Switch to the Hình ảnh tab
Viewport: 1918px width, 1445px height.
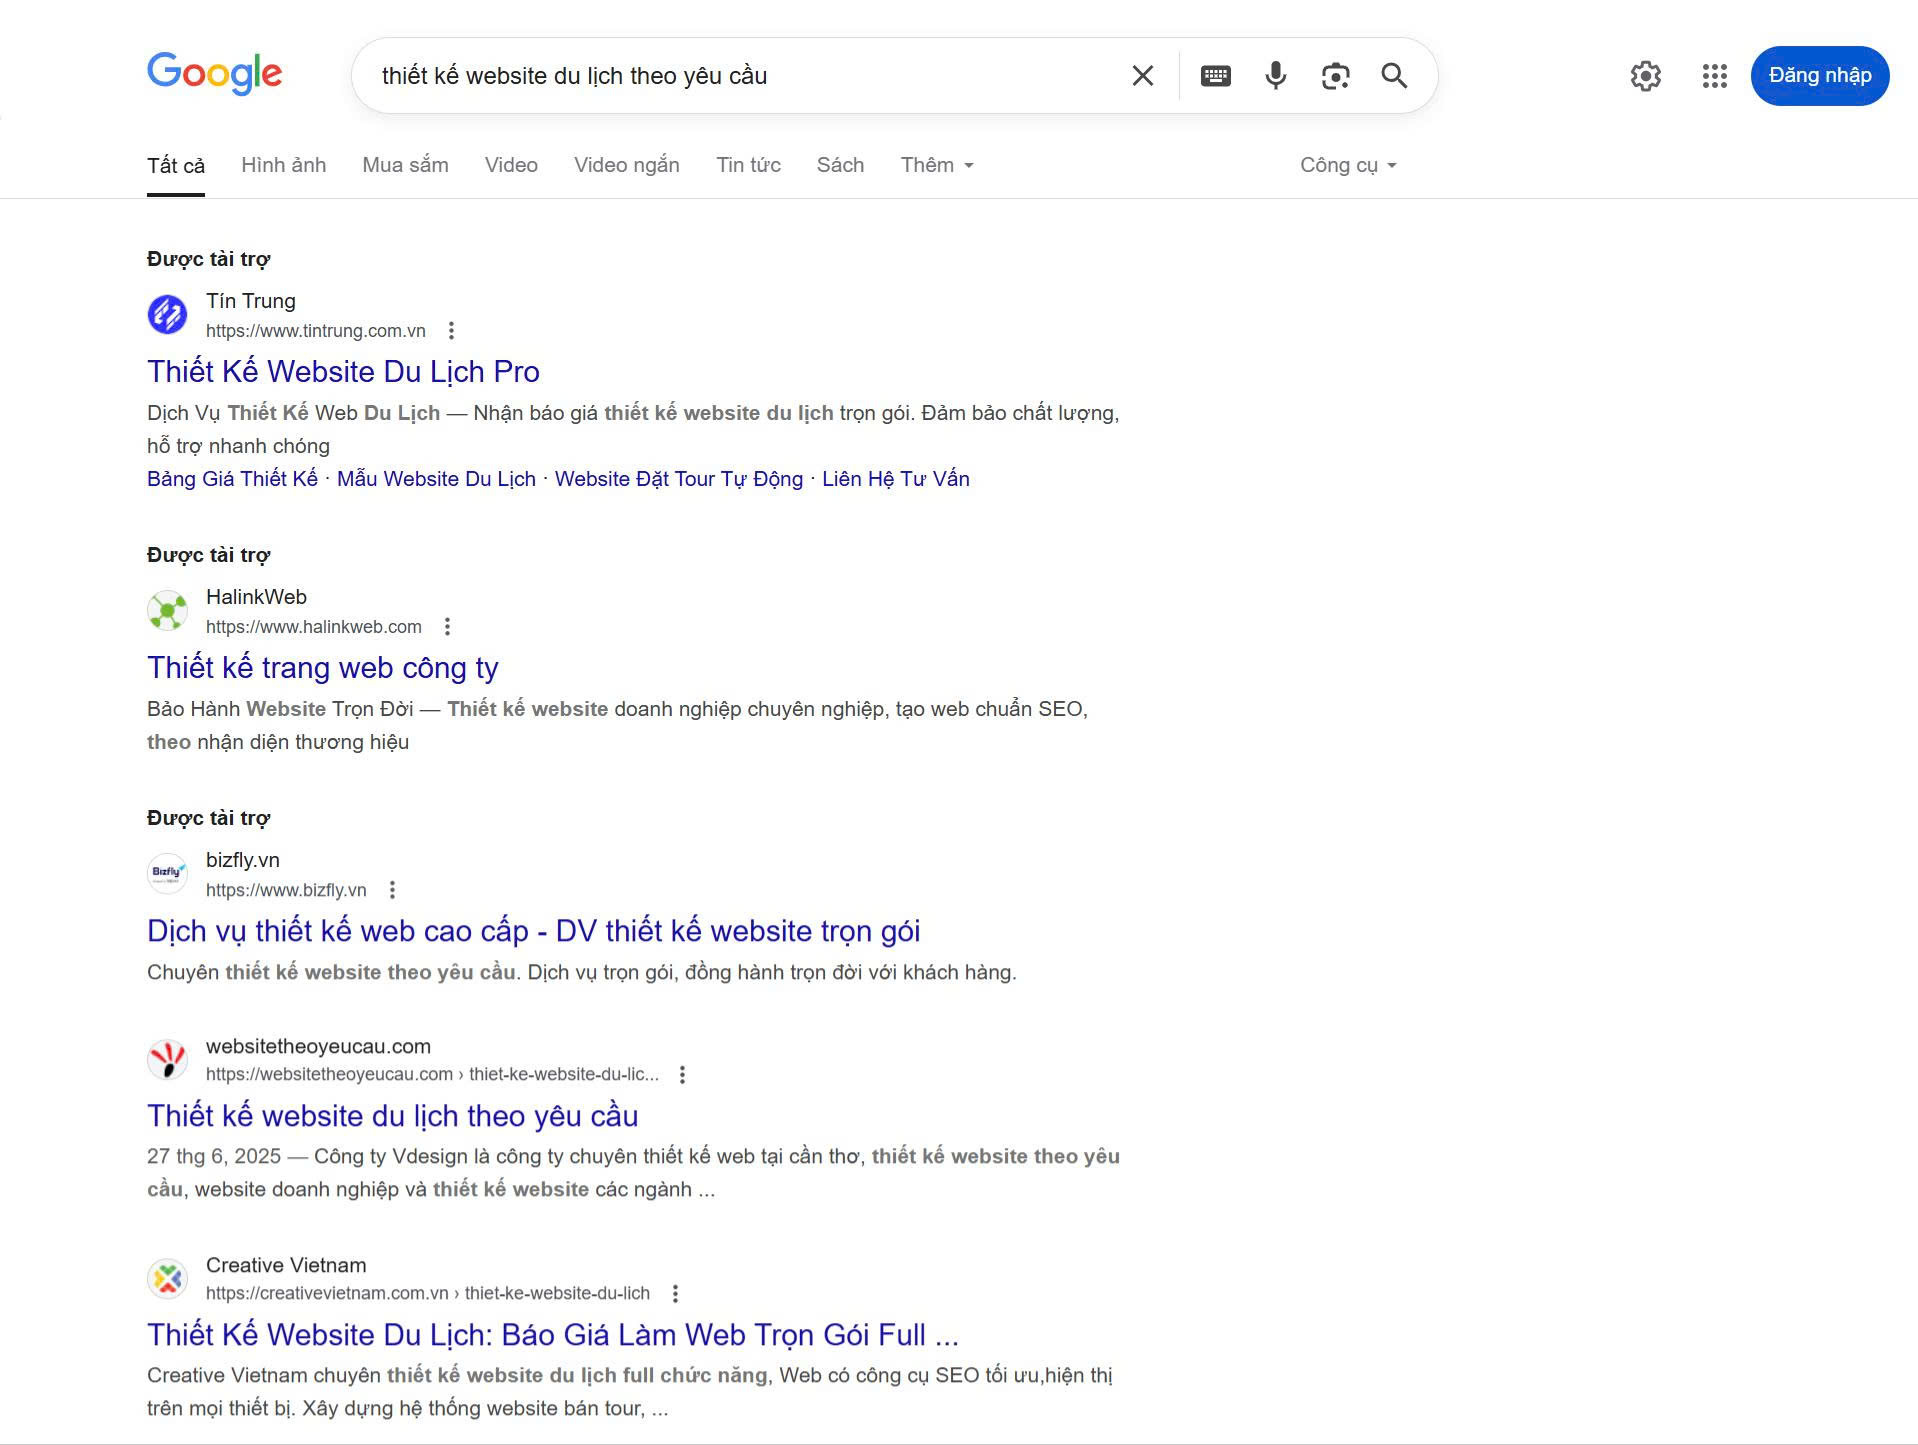(283, 165)
